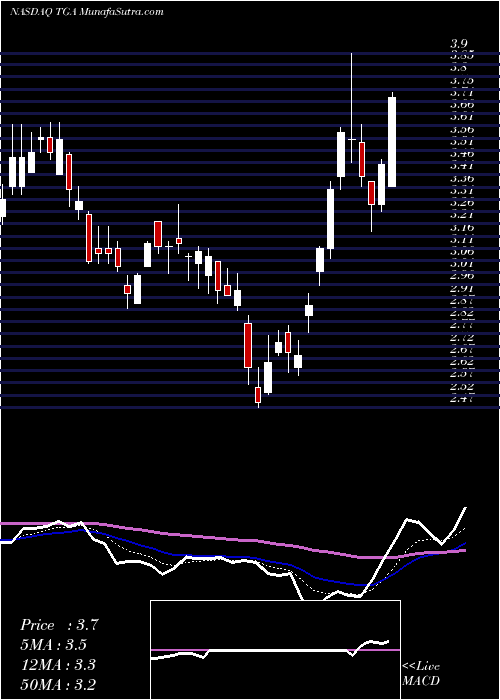Click the '50MA : 3.2' value

coord(58,684)
